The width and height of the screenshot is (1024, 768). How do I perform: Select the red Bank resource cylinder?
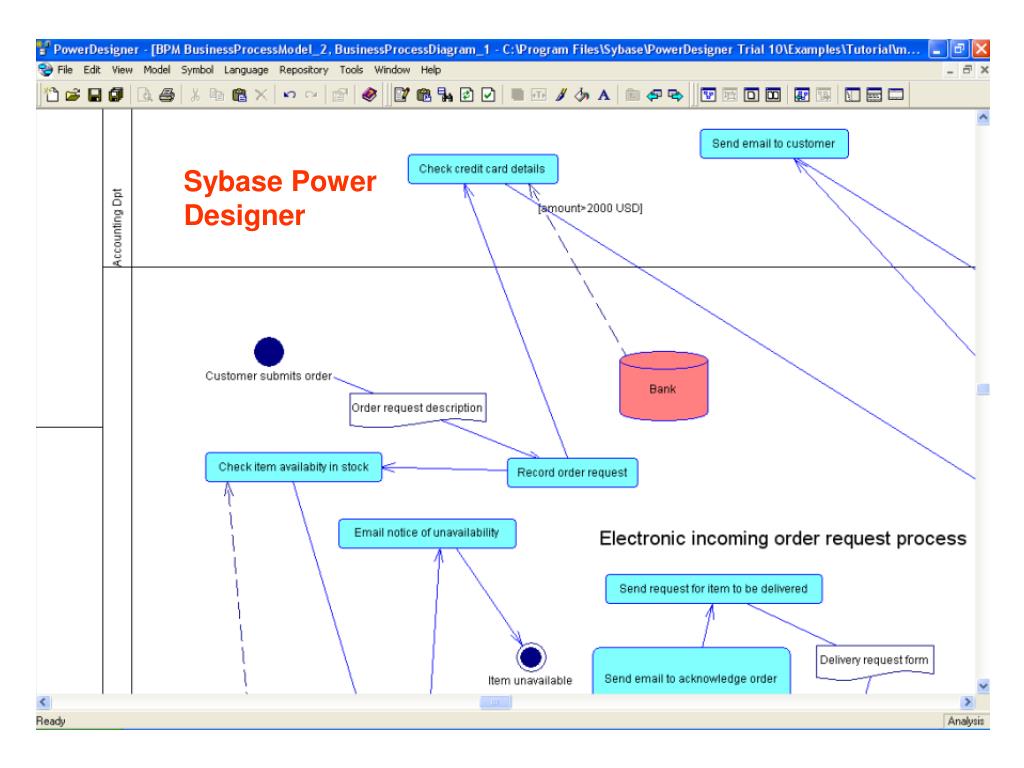[664, 386]
